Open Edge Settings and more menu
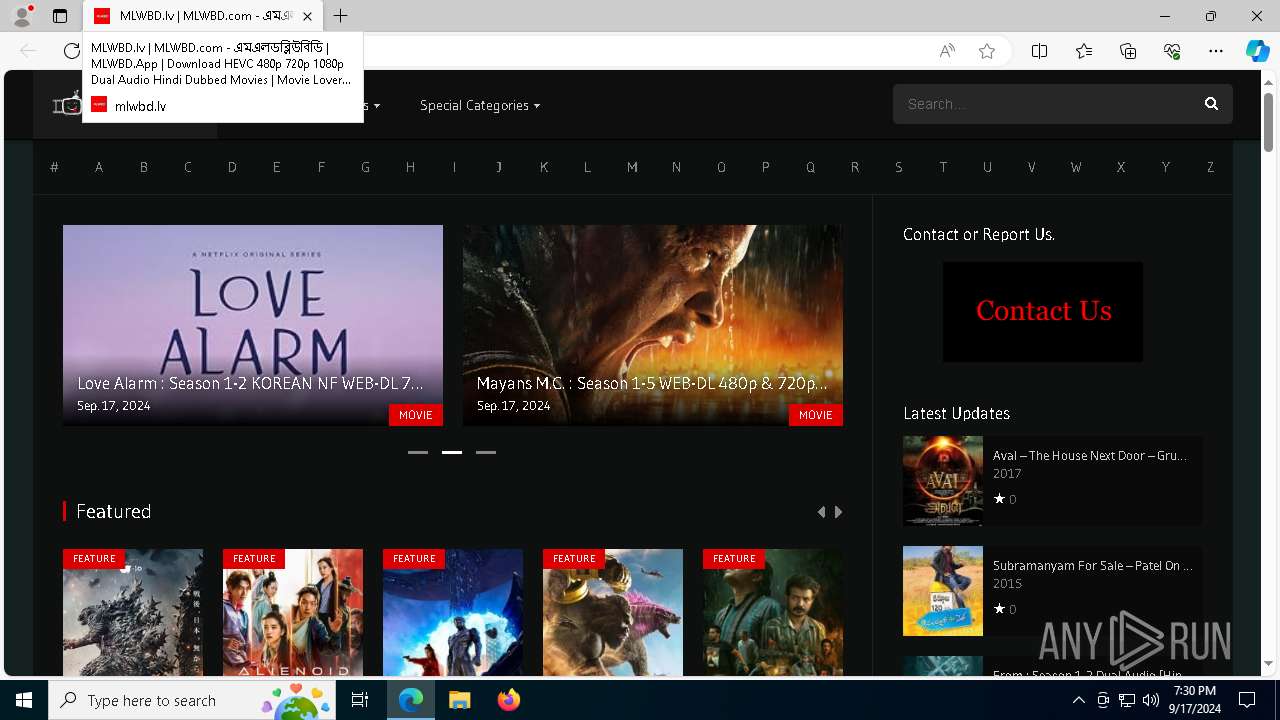The height and width of the screenshot is (720, 1280). pyautogui.click(x=1216, y=51)
